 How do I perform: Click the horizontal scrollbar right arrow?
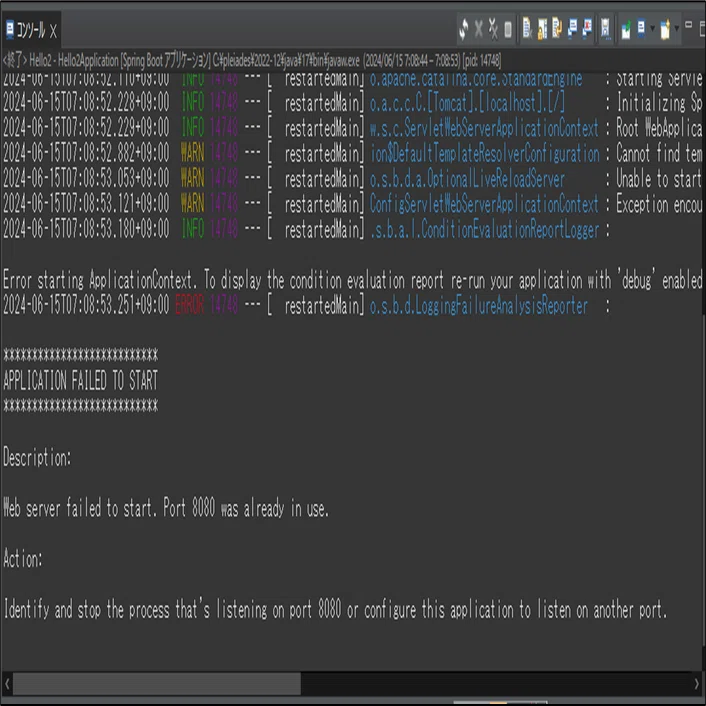click(x=697, y=684)
